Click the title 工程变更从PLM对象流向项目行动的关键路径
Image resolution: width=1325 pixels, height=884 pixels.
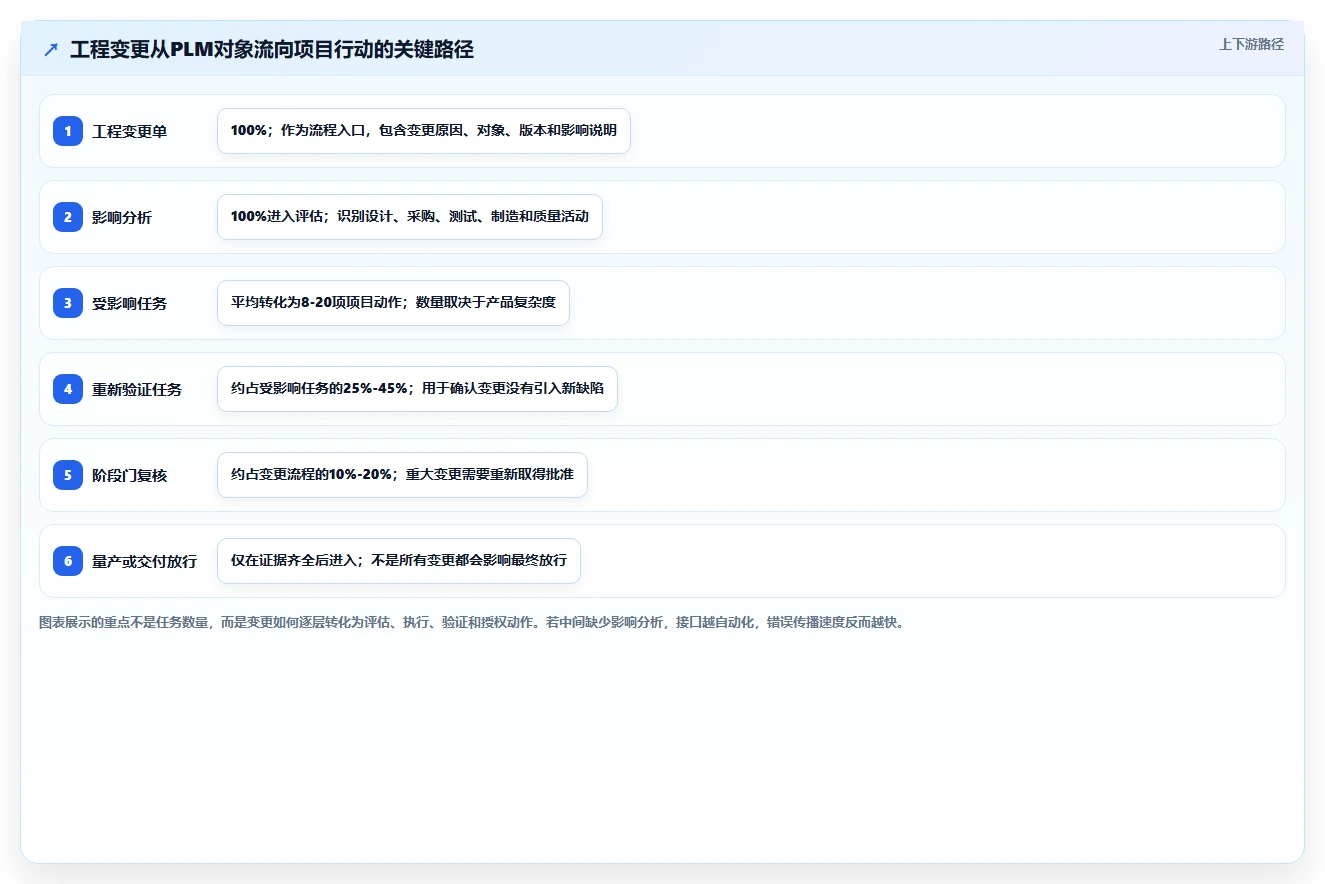pyautogui.click(x=272, y=50)
